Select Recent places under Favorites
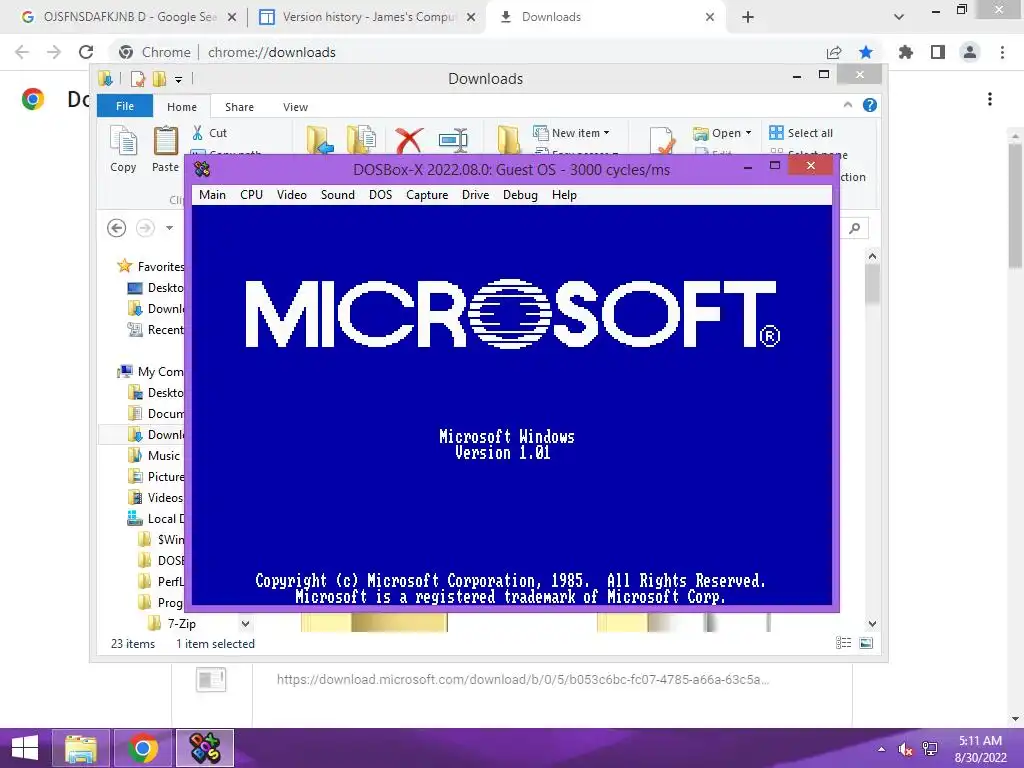Screen dimensions: 1024x768 pyautogui.click(x=156, y=330)
